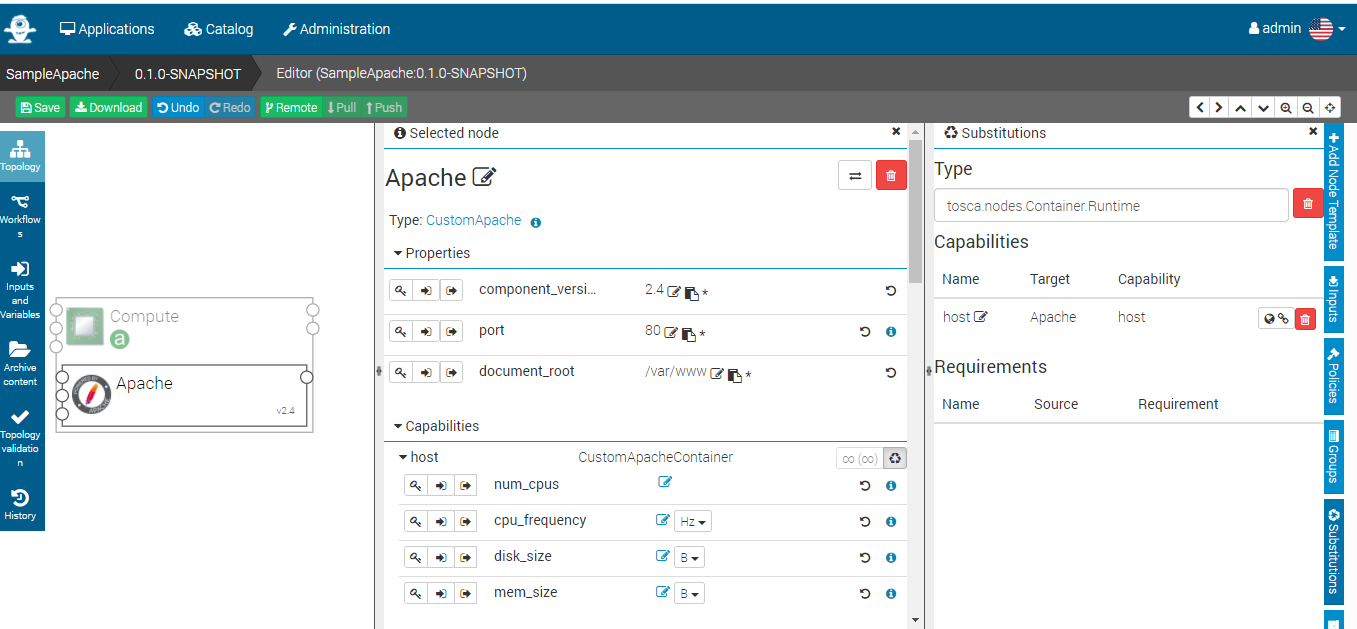Click the red delete Apache node button
The width and height of the screenshot is (1357, 629).
[x=891, y=175]
